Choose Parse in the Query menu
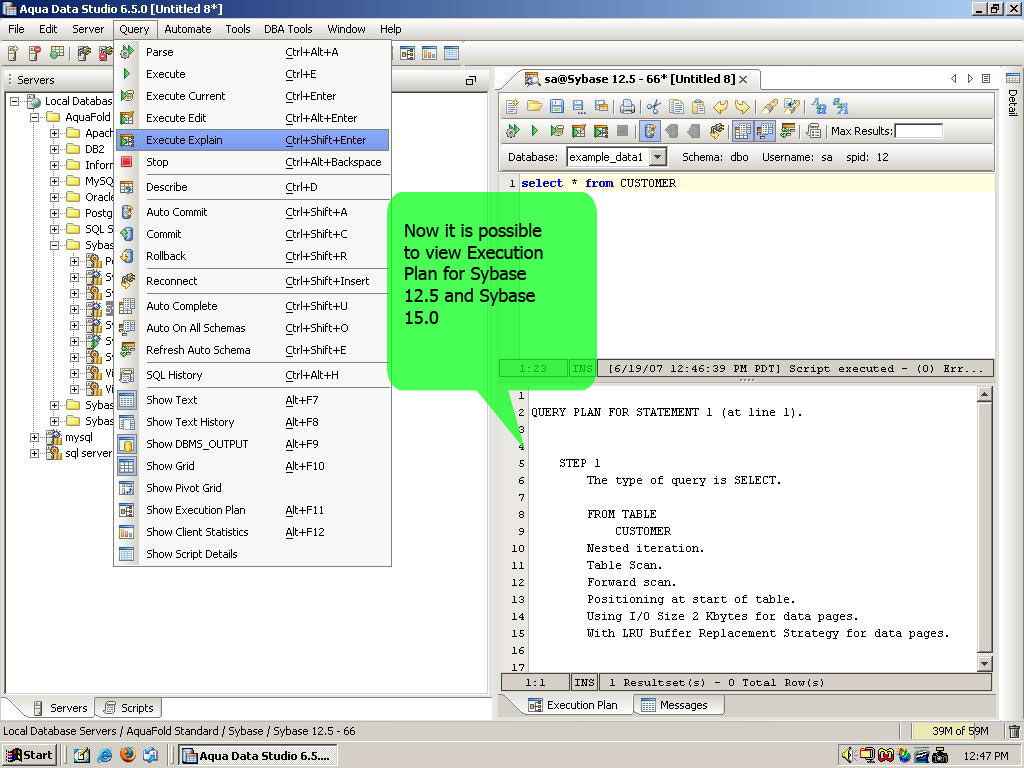This screenshot has height=768, width=1024. coord(253,52)
